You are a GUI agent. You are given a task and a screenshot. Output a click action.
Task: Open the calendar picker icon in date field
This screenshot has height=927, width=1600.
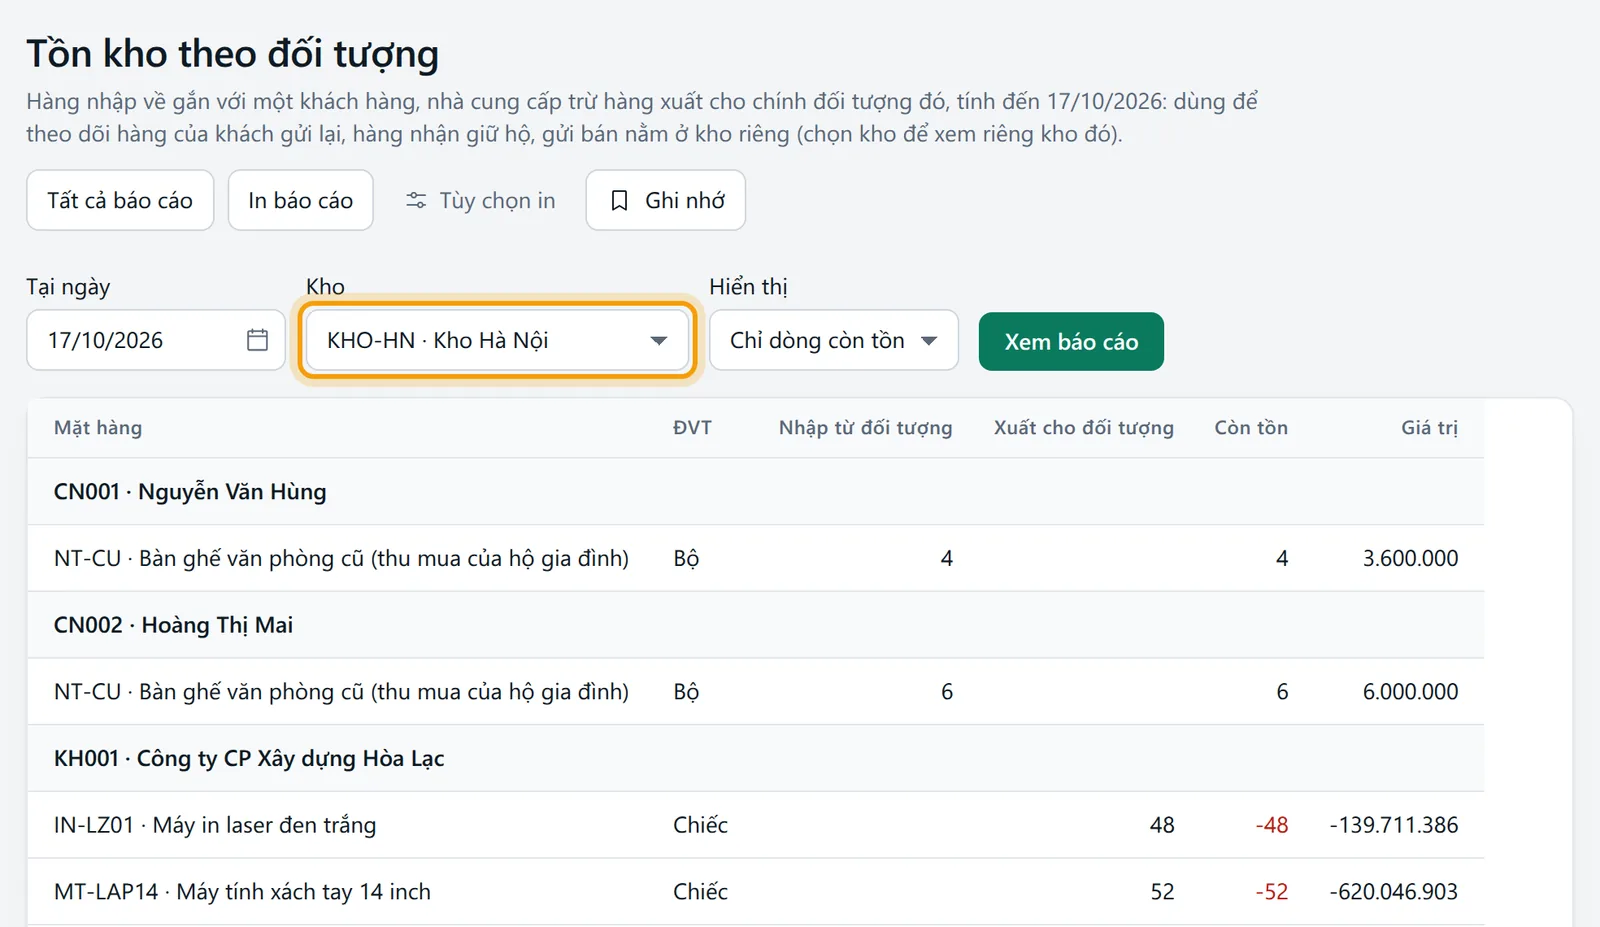(x=257, y=340)
